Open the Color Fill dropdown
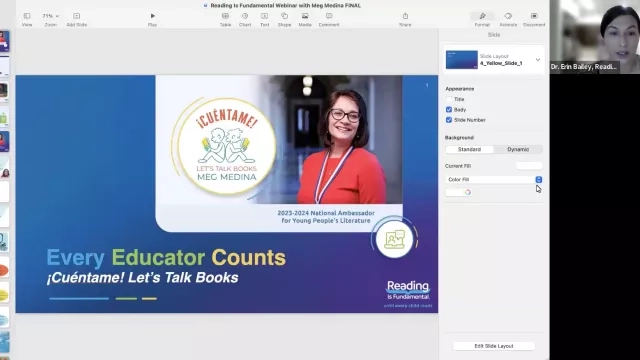This screenshot has width=640, height=360. point(493,180)
